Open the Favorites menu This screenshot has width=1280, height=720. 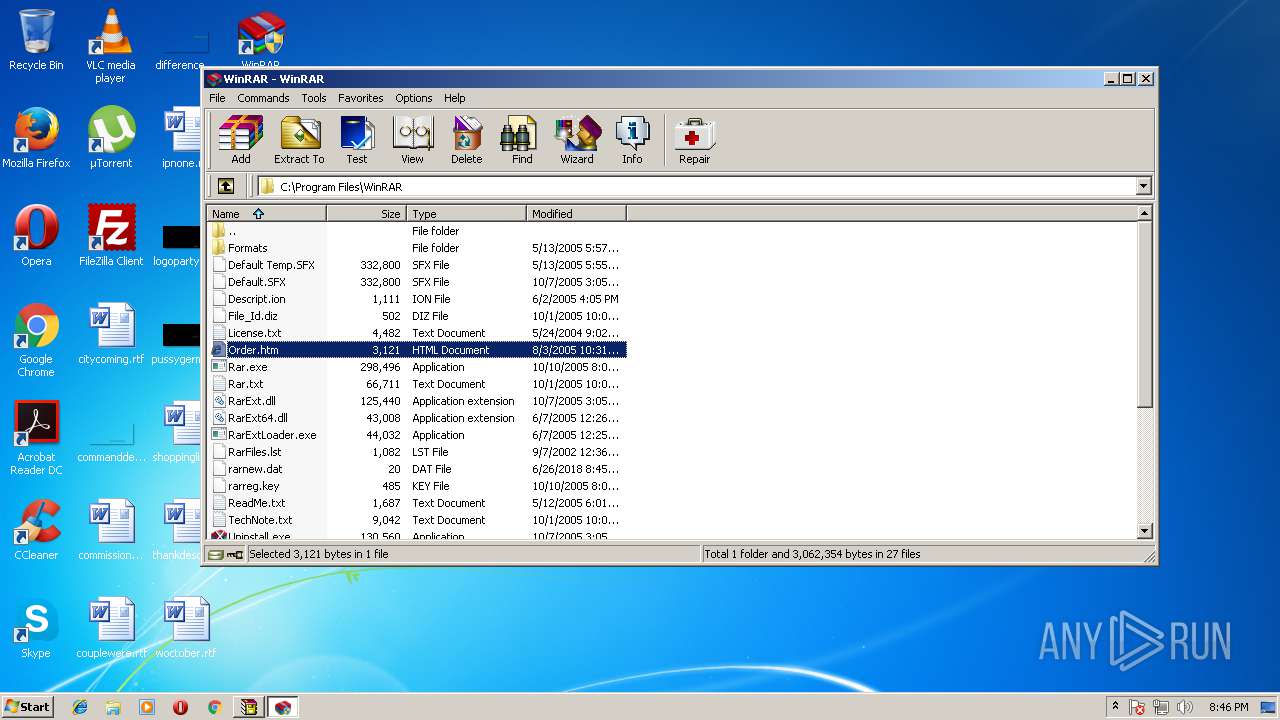[360, 98]
